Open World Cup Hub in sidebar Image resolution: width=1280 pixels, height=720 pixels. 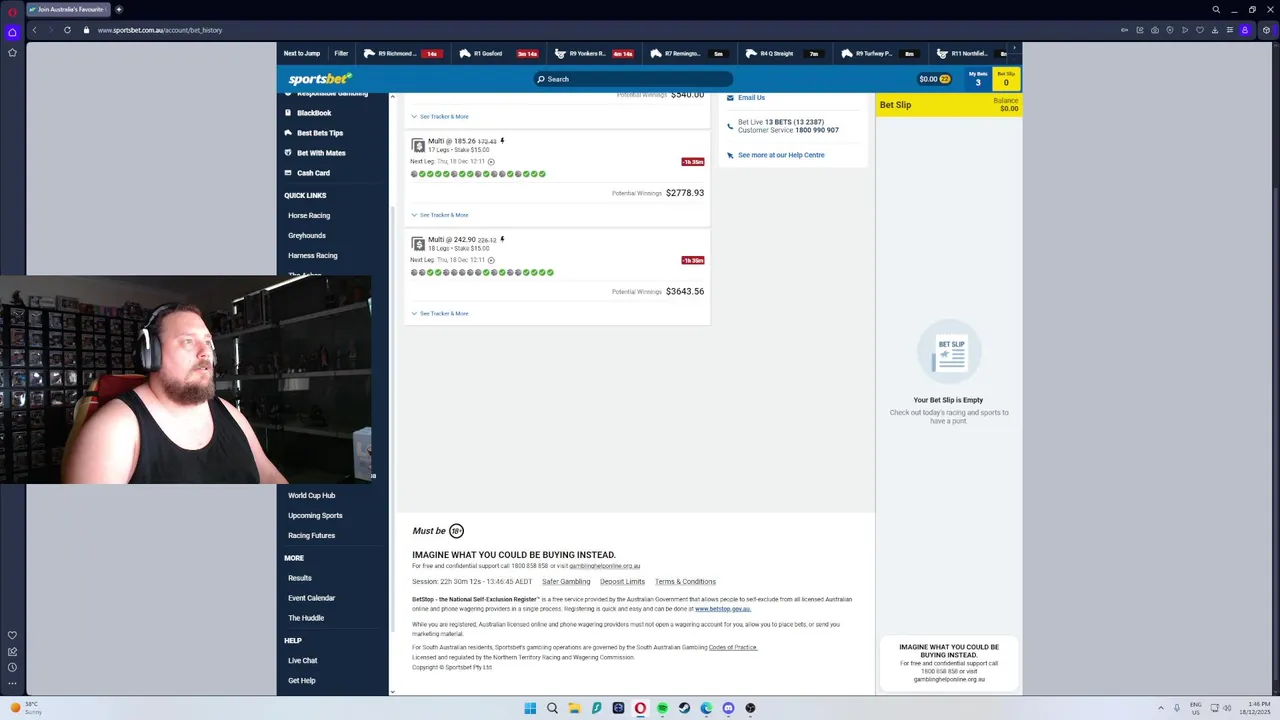coord(312,495)
